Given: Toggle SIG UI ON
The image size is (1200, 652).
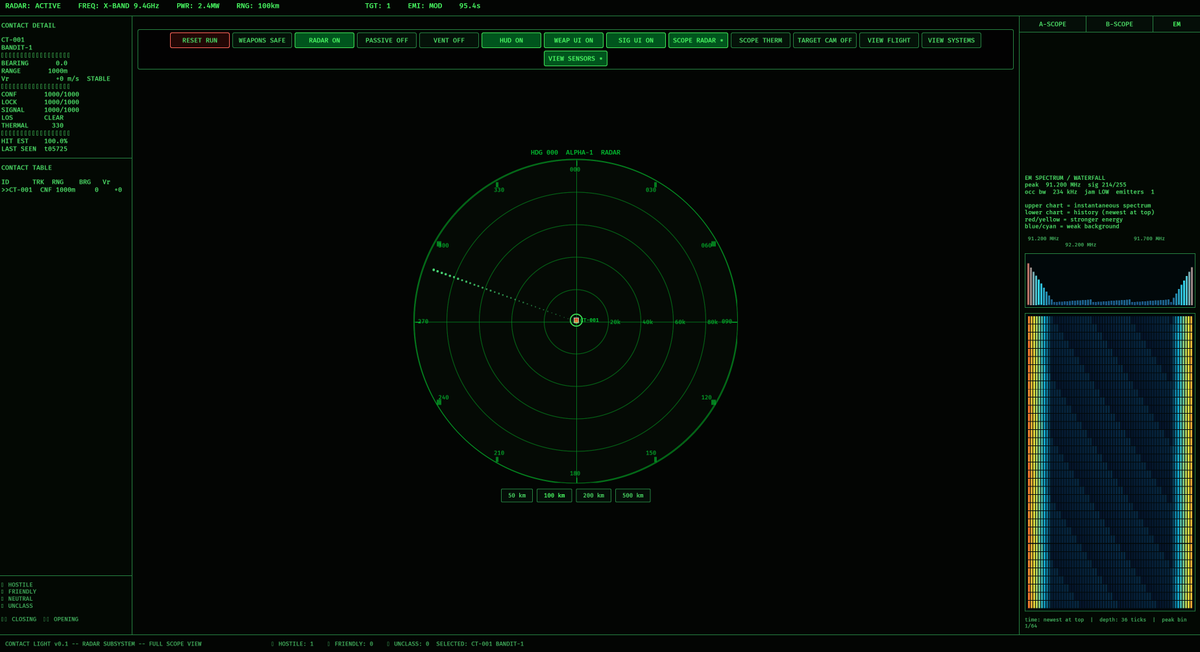Looking at the screenshot, I should 636,41.
